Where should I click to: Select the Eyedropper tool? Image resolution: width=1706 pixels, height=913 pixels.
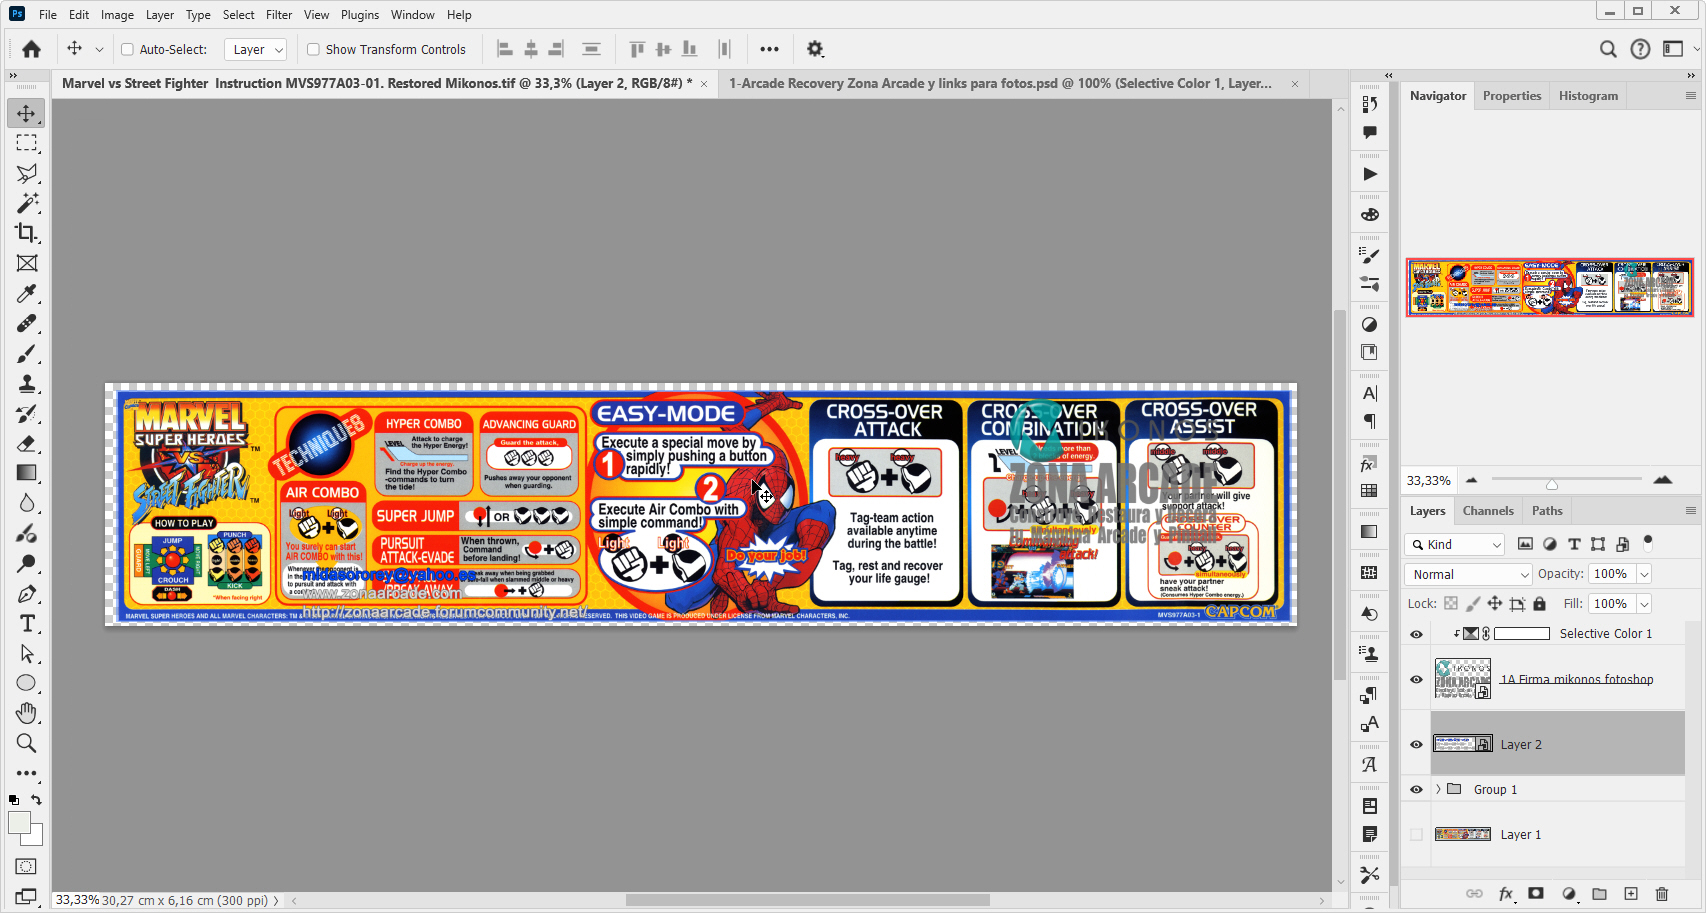tap(26, 293)
